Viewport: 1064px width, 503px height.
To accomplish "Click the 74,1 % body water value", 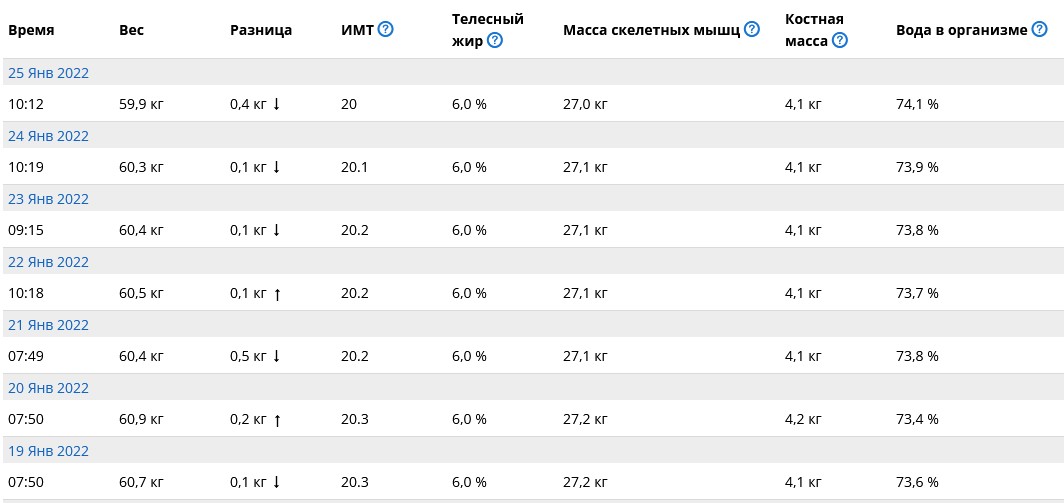I will tap(917, 104).
